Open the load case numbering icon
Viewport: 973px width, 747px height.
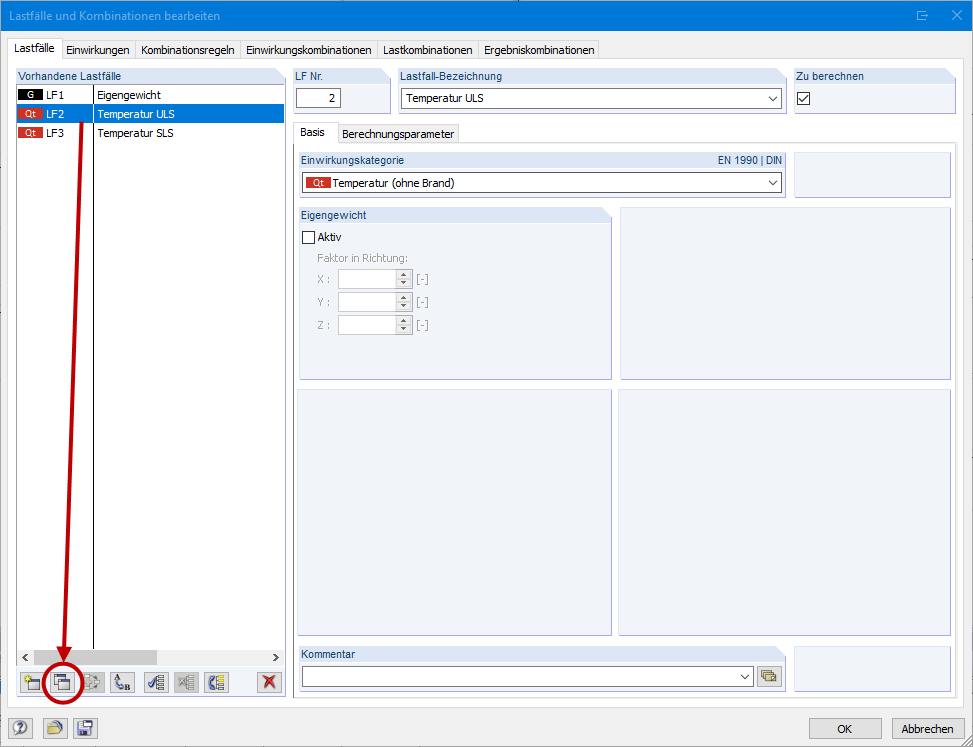click(x=92, y=682)
